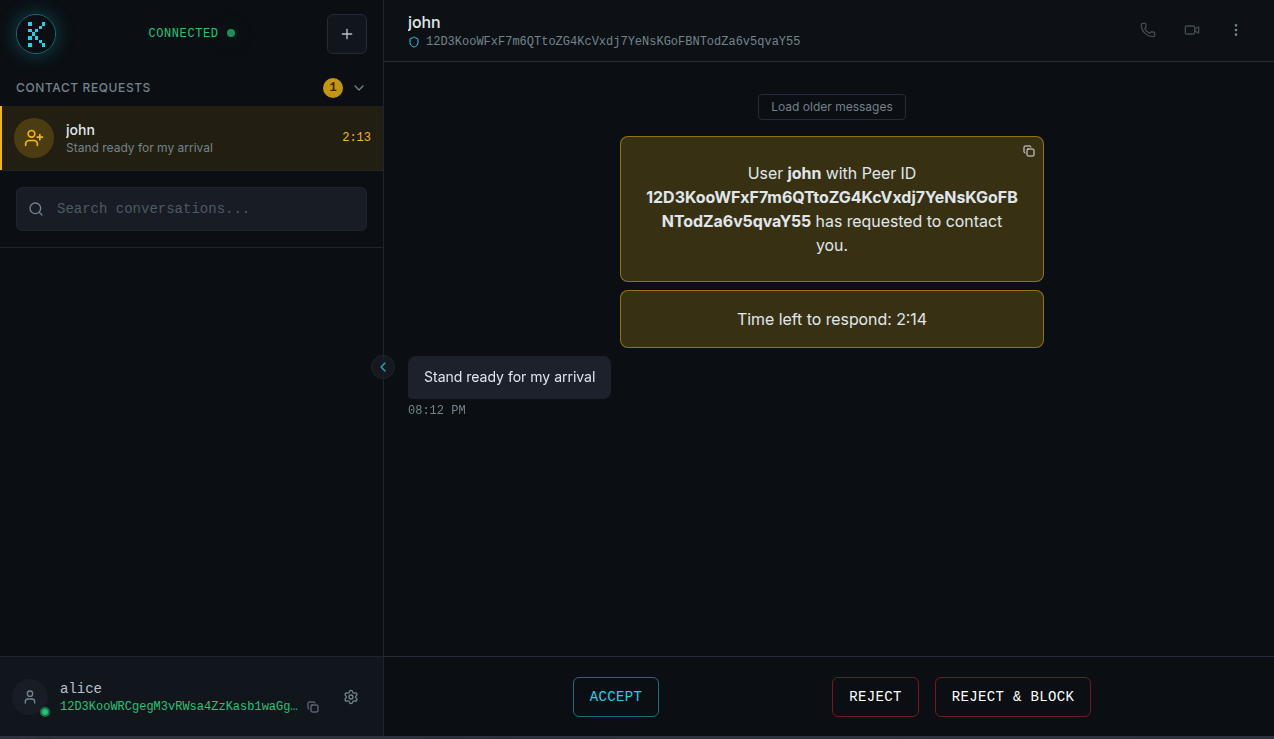Click the app logo in the top-left corner
Image resolution: width=1274 pixels, height=739 pixels.
36,33
